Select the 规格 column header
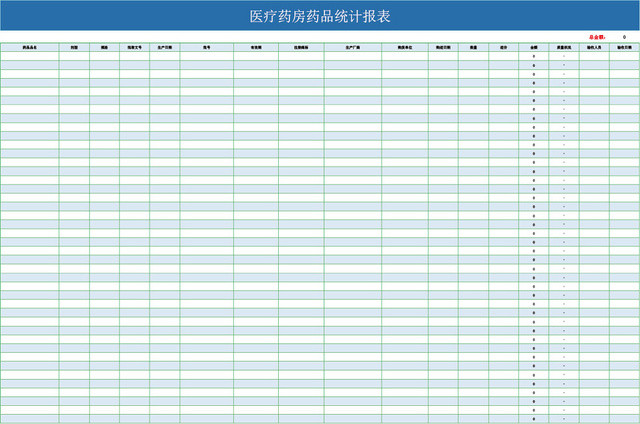Screen dimensions: 640x424 coord(104,47)
